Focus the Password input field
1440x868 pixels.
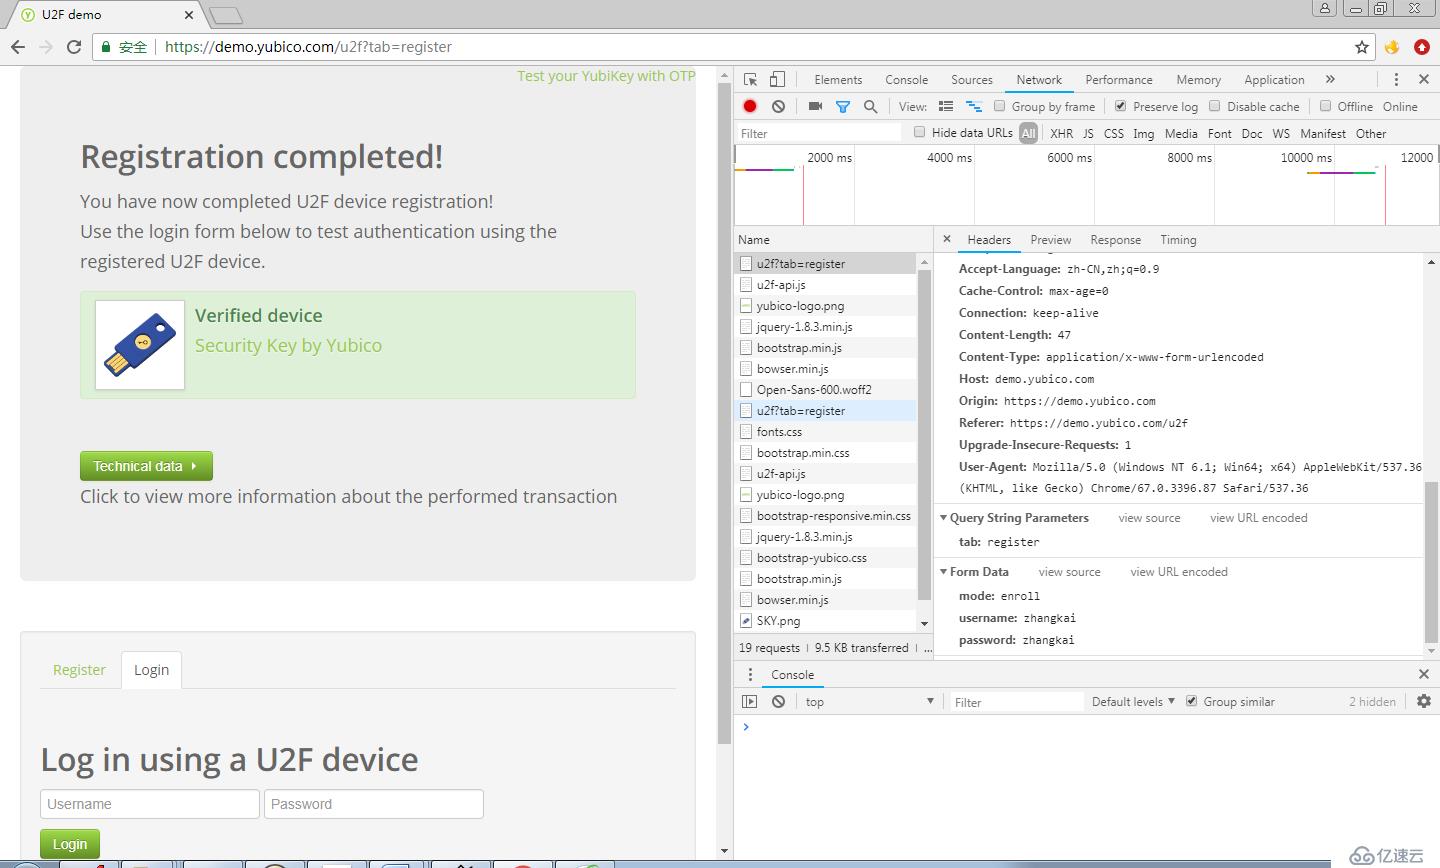point(374,804)
